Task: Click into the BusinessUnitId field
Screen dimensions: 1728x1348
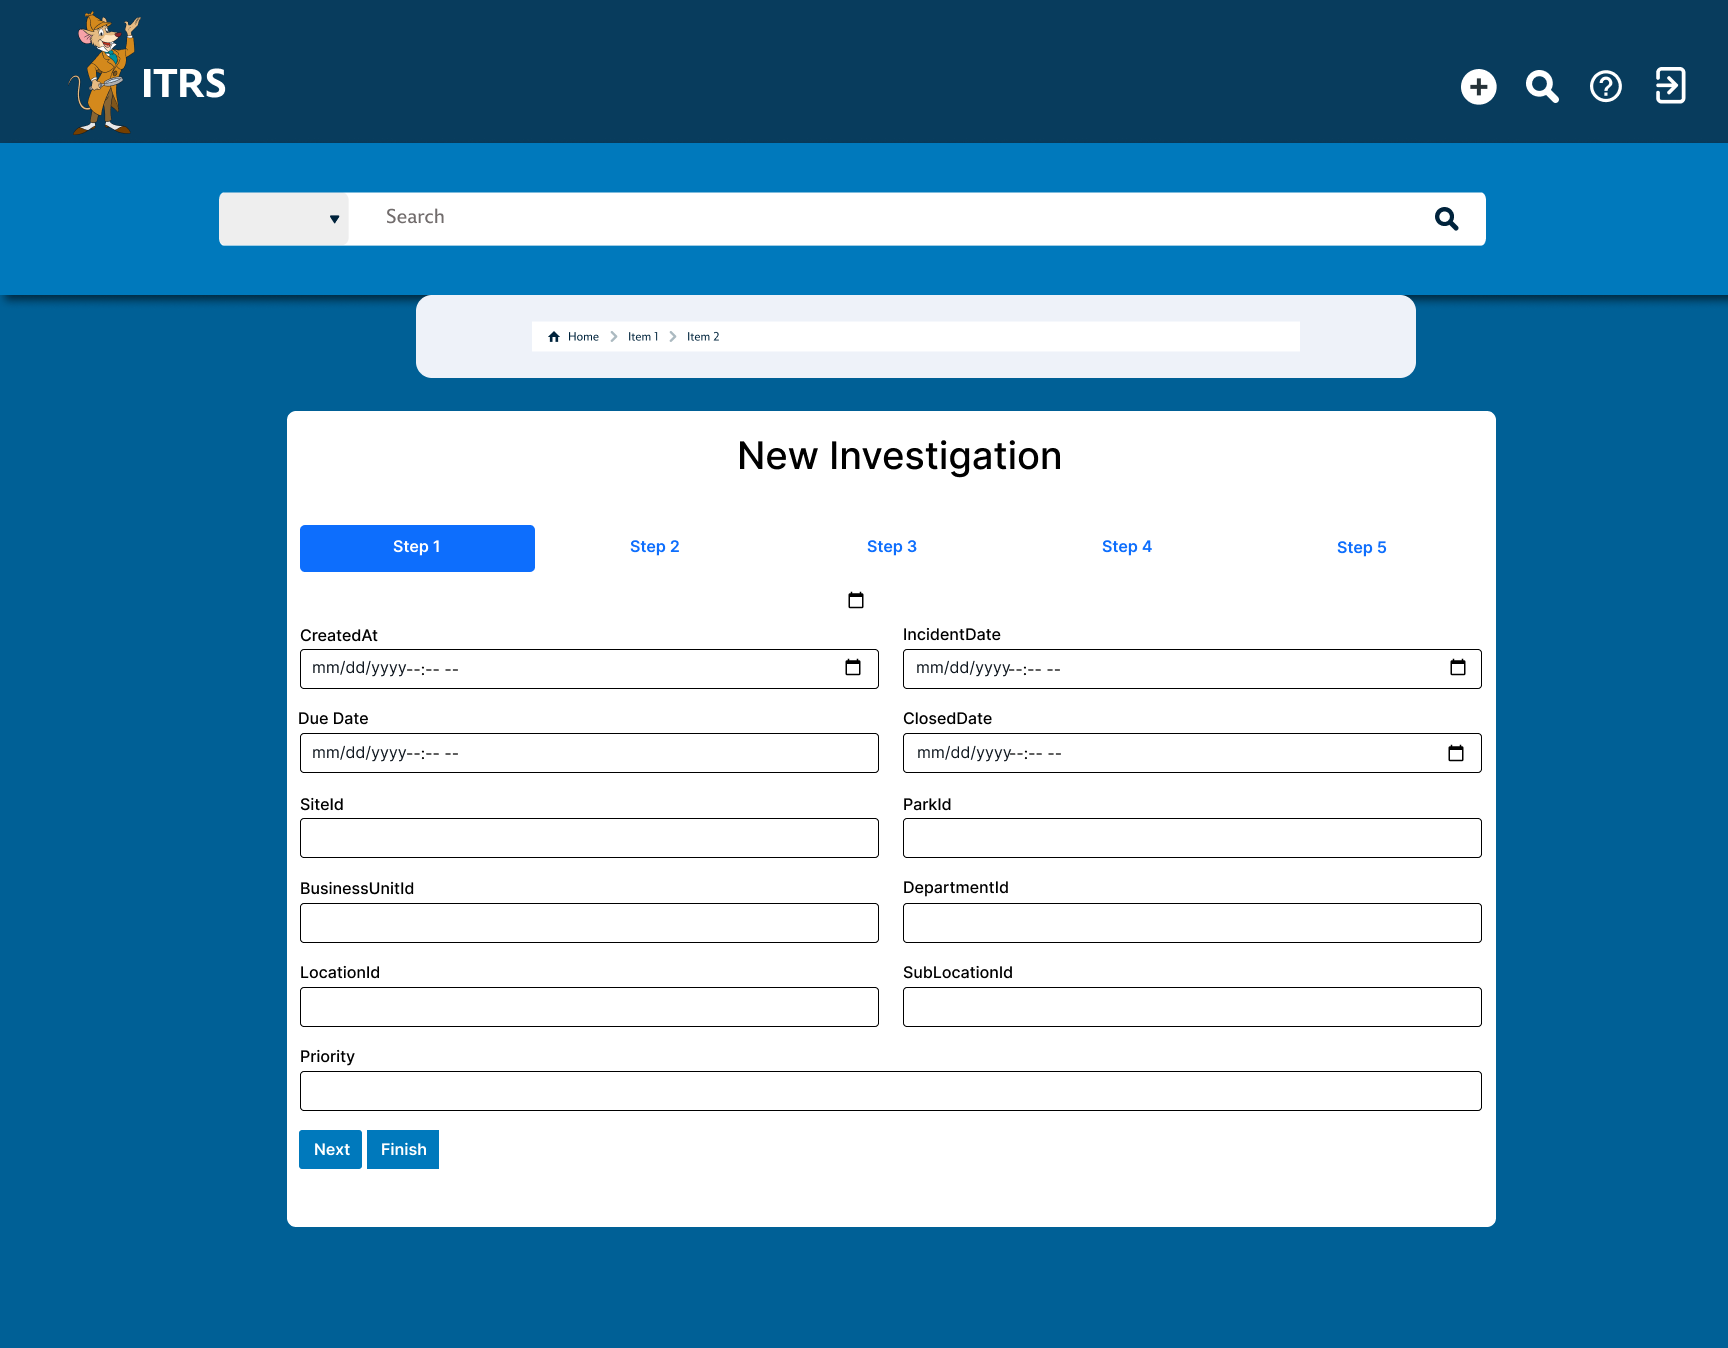Action: click(589, 923)
